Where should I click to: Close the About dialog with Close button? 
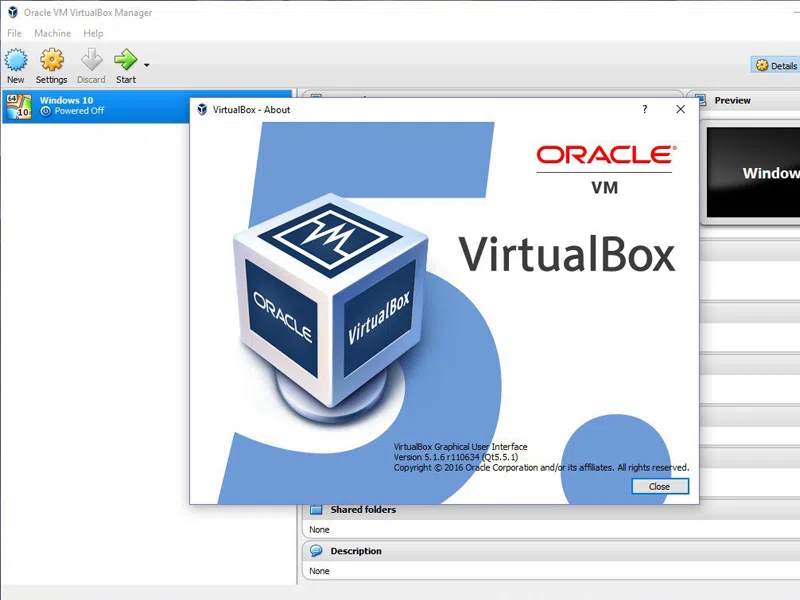click(x=660, y=486)
